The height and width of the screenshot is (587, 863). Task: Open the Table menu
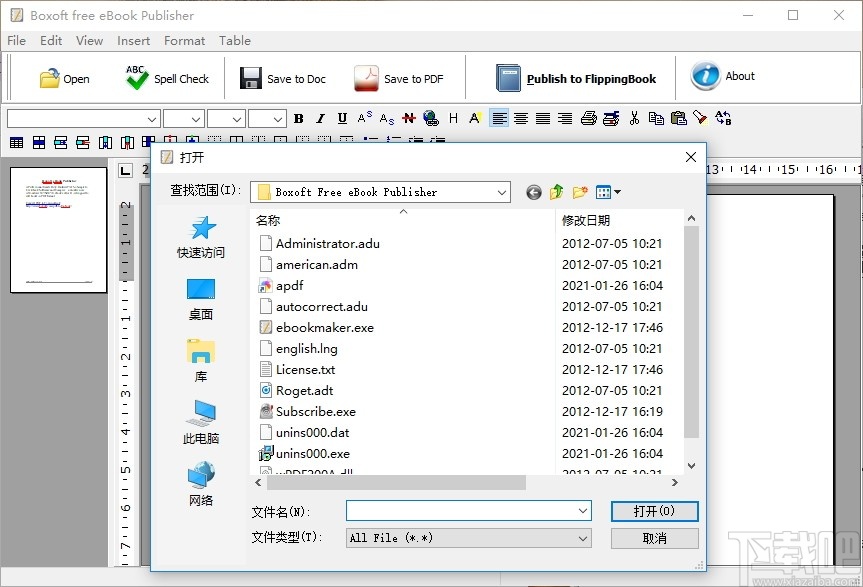235,41
